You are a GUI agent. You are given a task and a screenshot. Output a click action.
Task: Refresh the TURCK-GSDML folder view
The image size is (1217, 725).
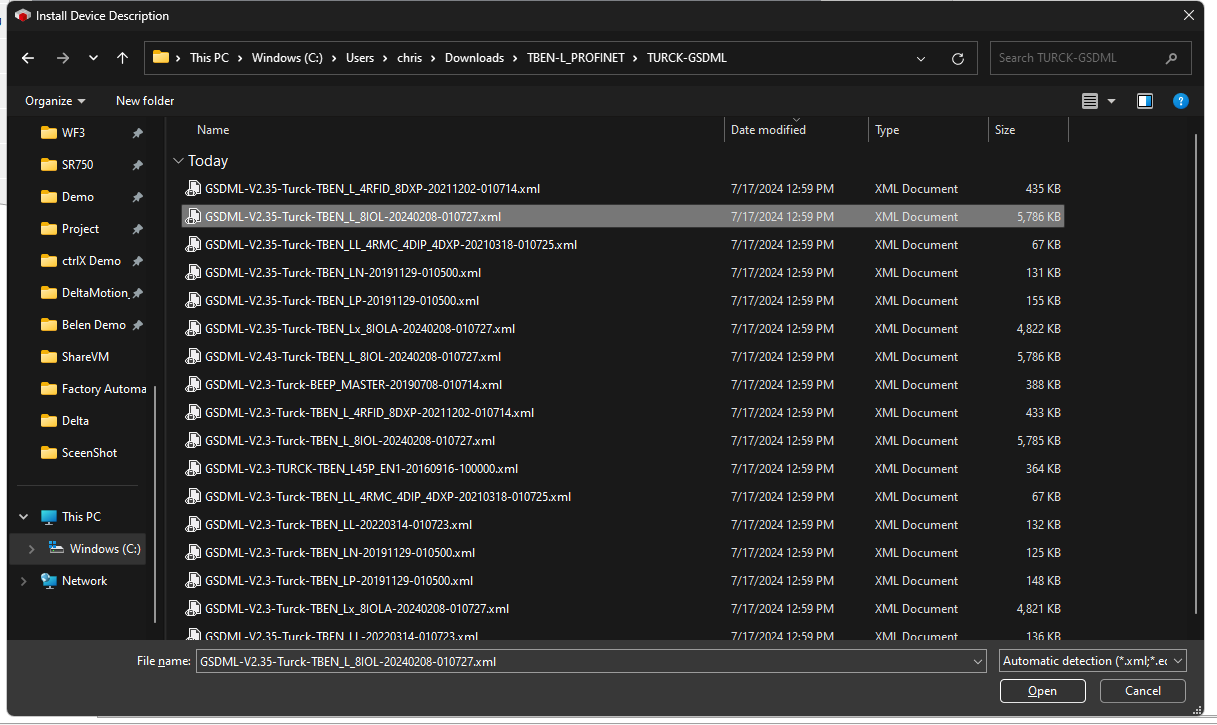pos(957,58)
